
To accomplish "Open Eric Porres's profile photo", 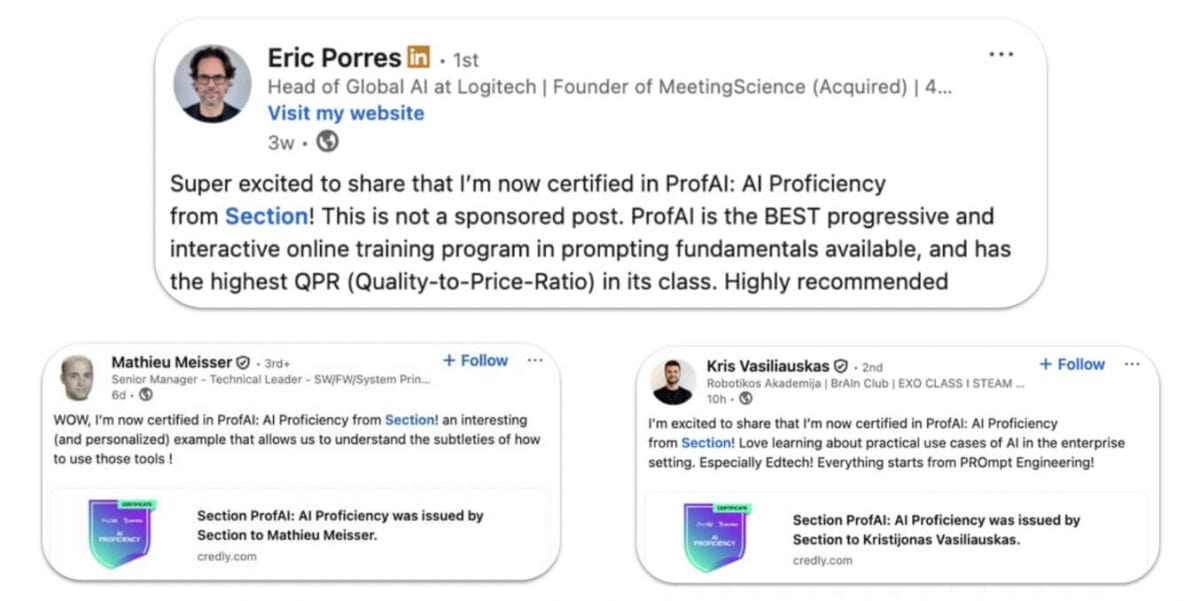I will click(211, 83).
